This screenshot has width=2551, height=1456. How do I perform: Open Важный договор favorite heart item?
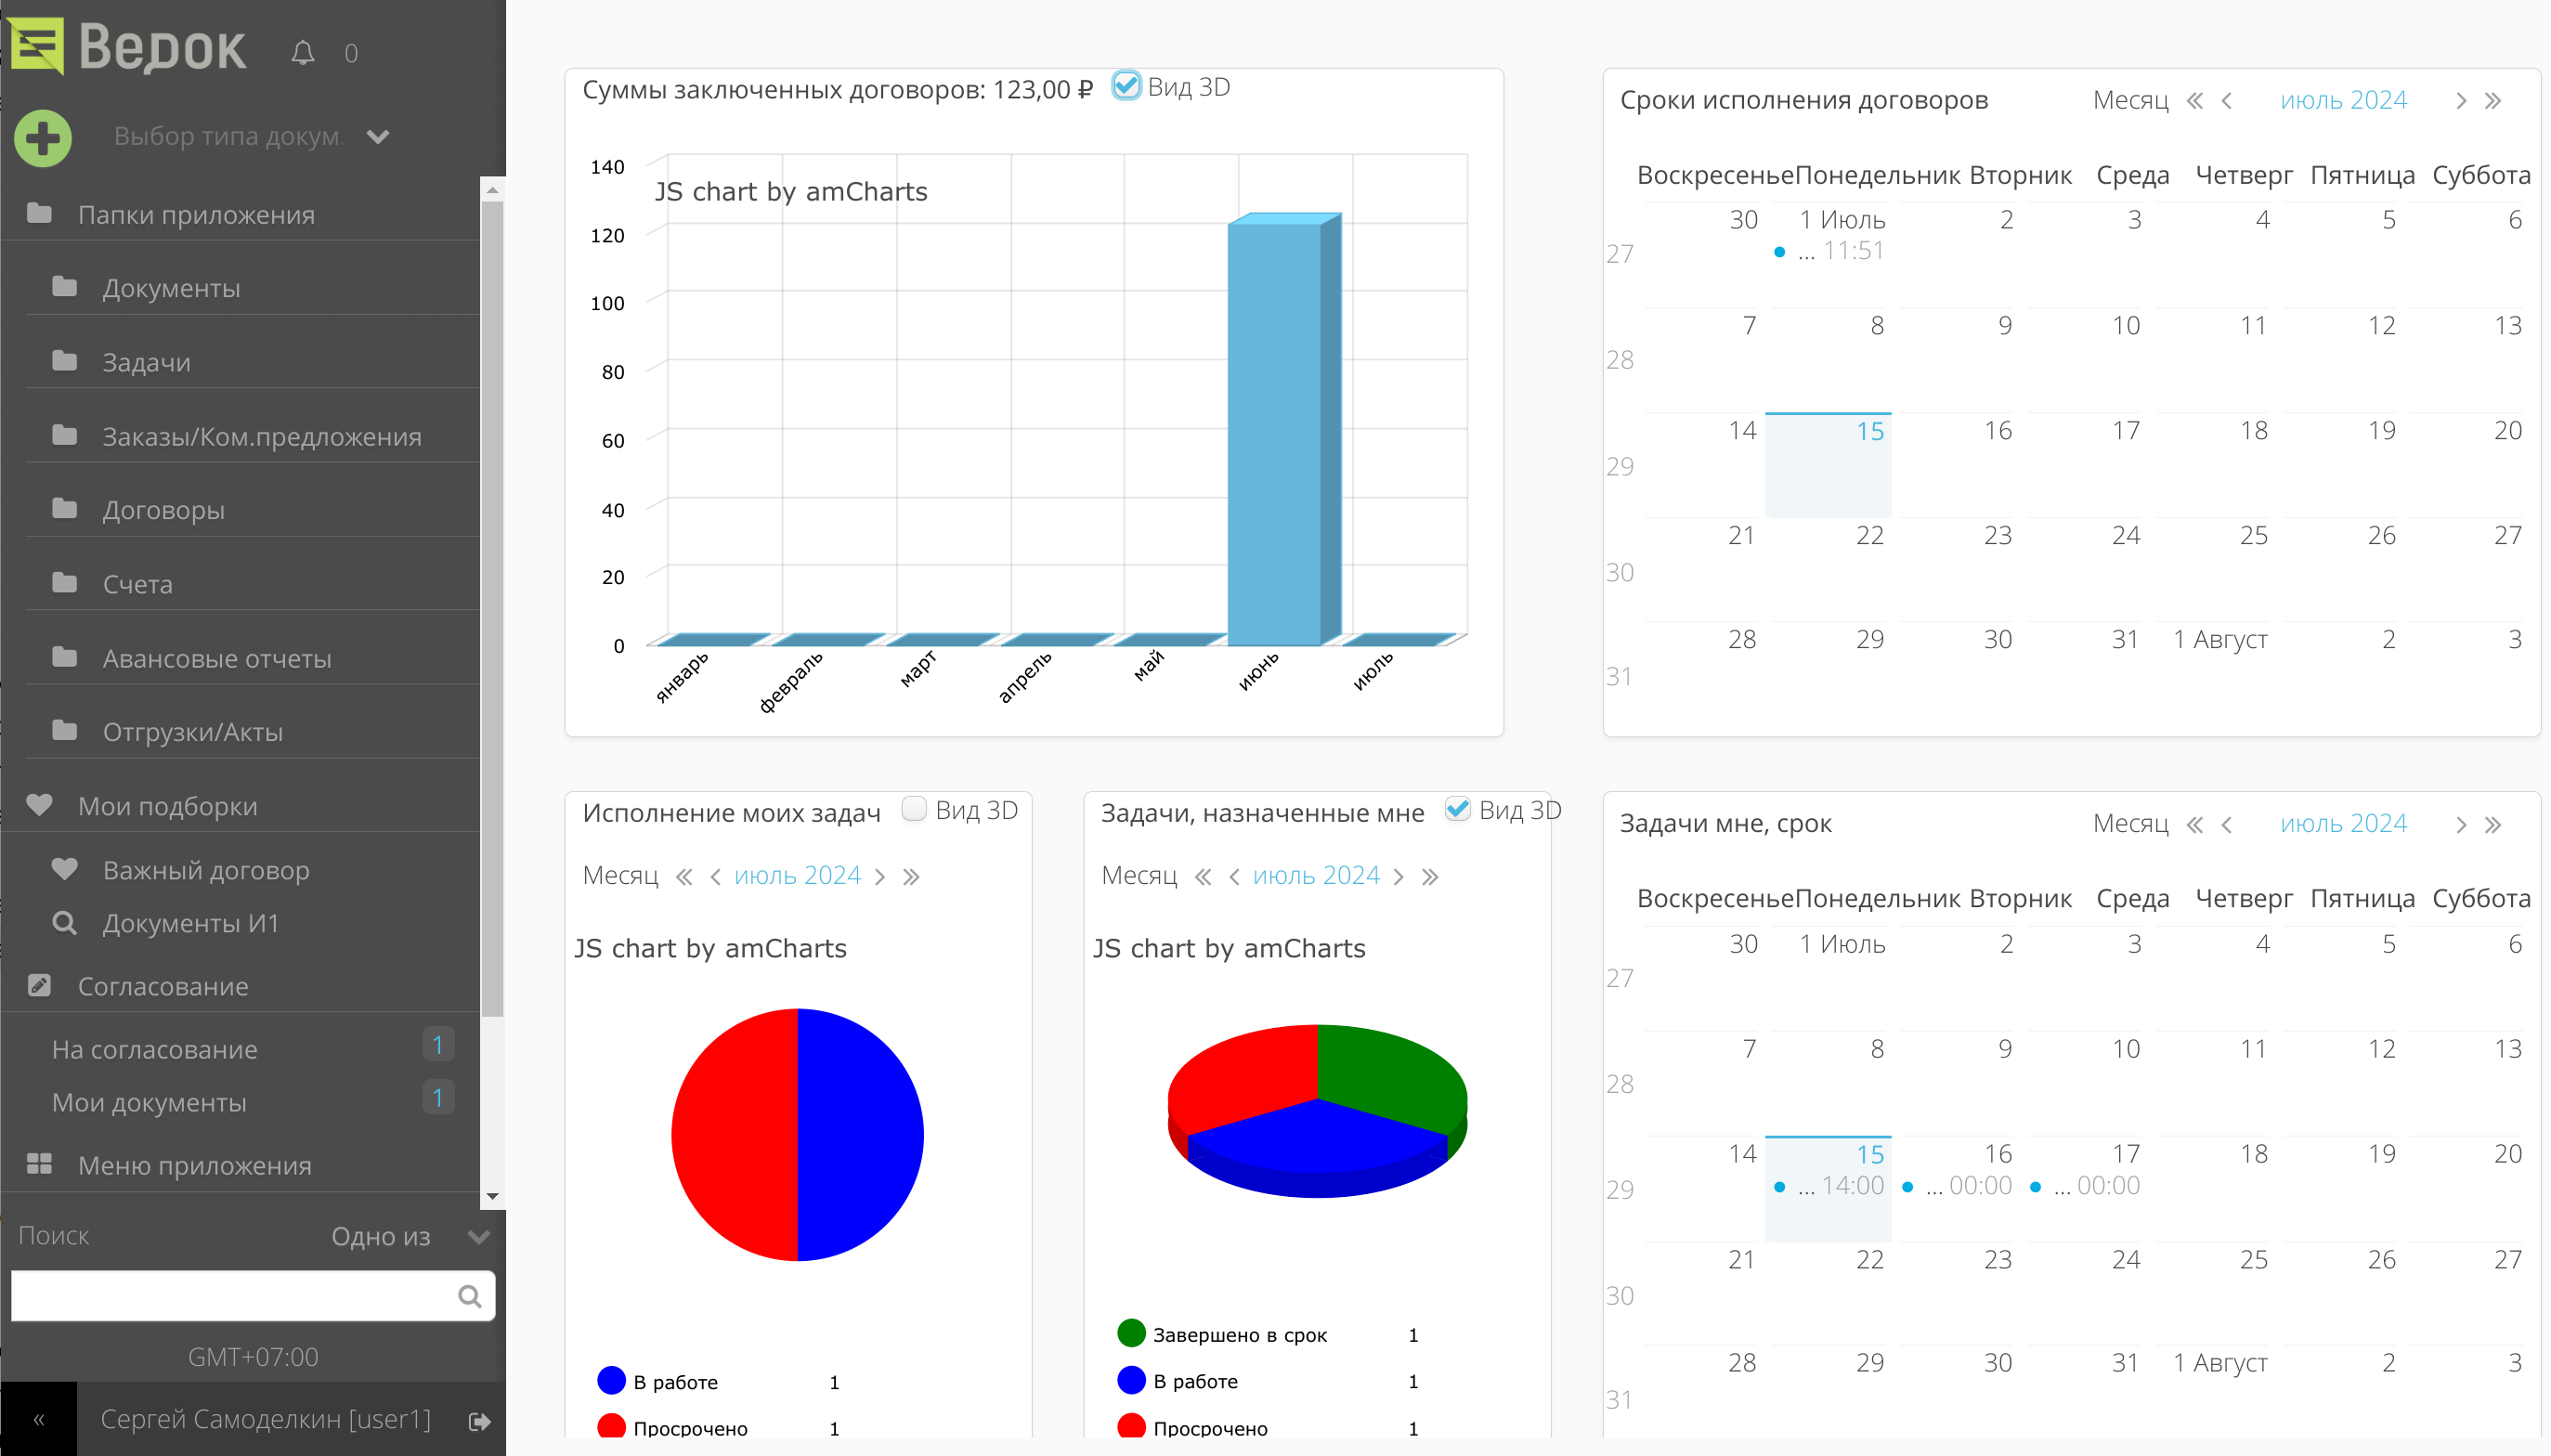click(205, 870)
